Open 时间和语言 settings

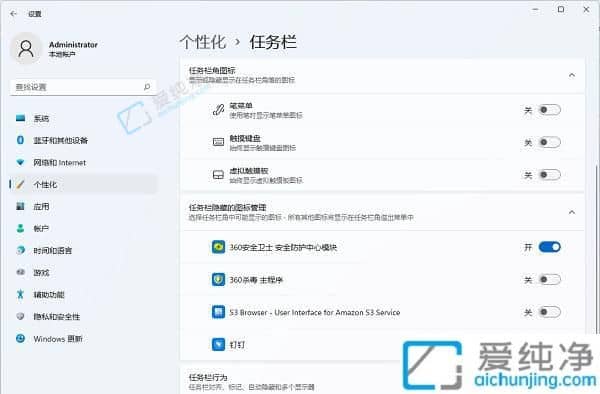tap(83, 250)
